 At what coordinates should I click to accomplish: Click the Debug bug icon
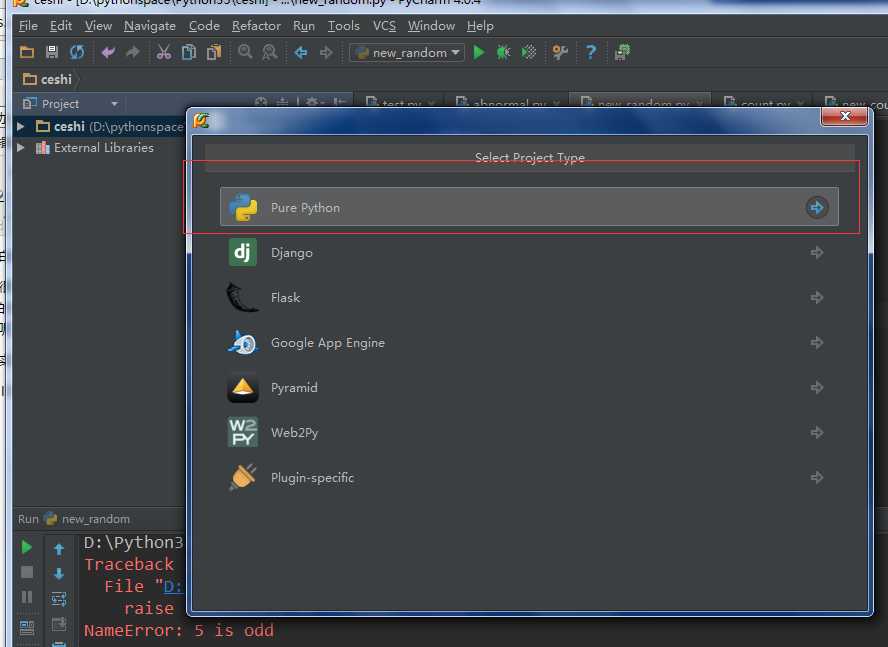(503, 53)
